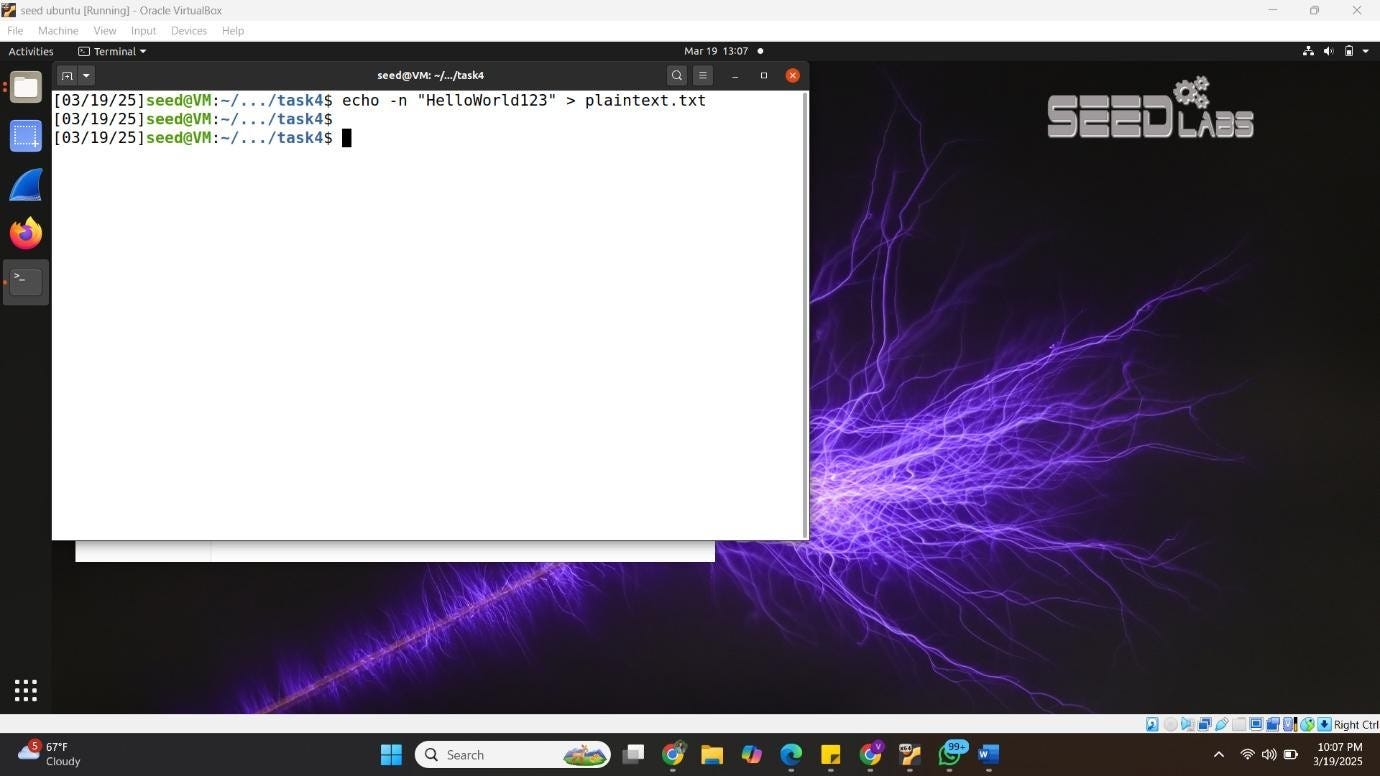Open Windows Wi-Fi settings icon
This screenshot has height=776, width=1380.
pyautogui.click(x=1247, y=754)
